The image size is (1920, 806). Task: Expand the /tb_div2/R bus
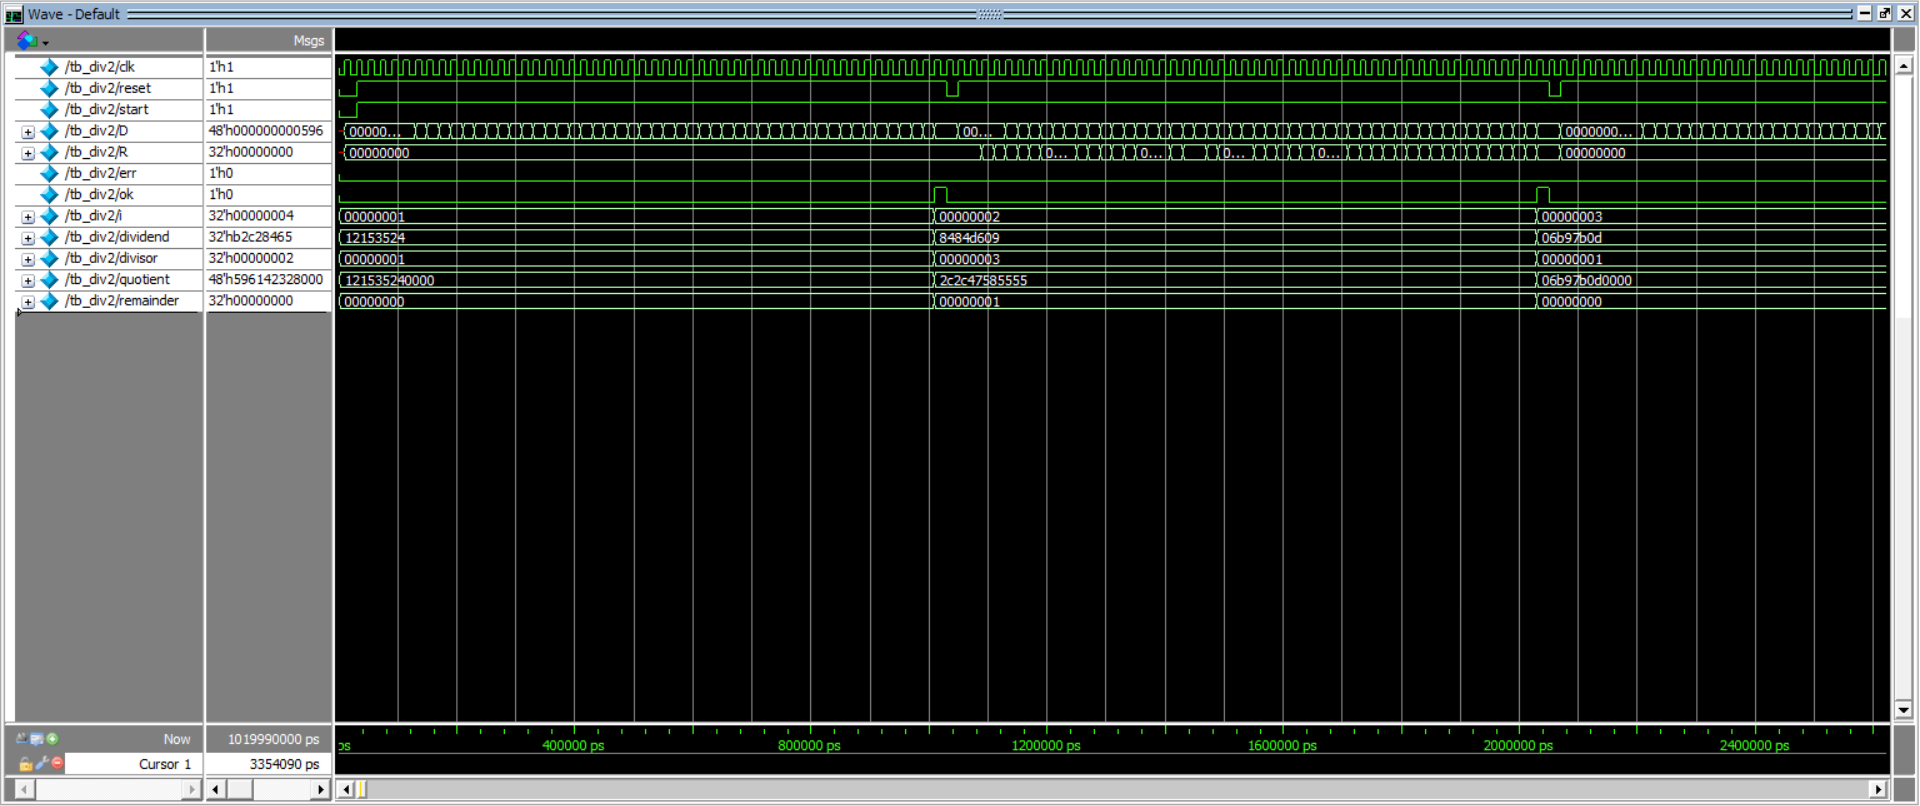tap(28, 153)
